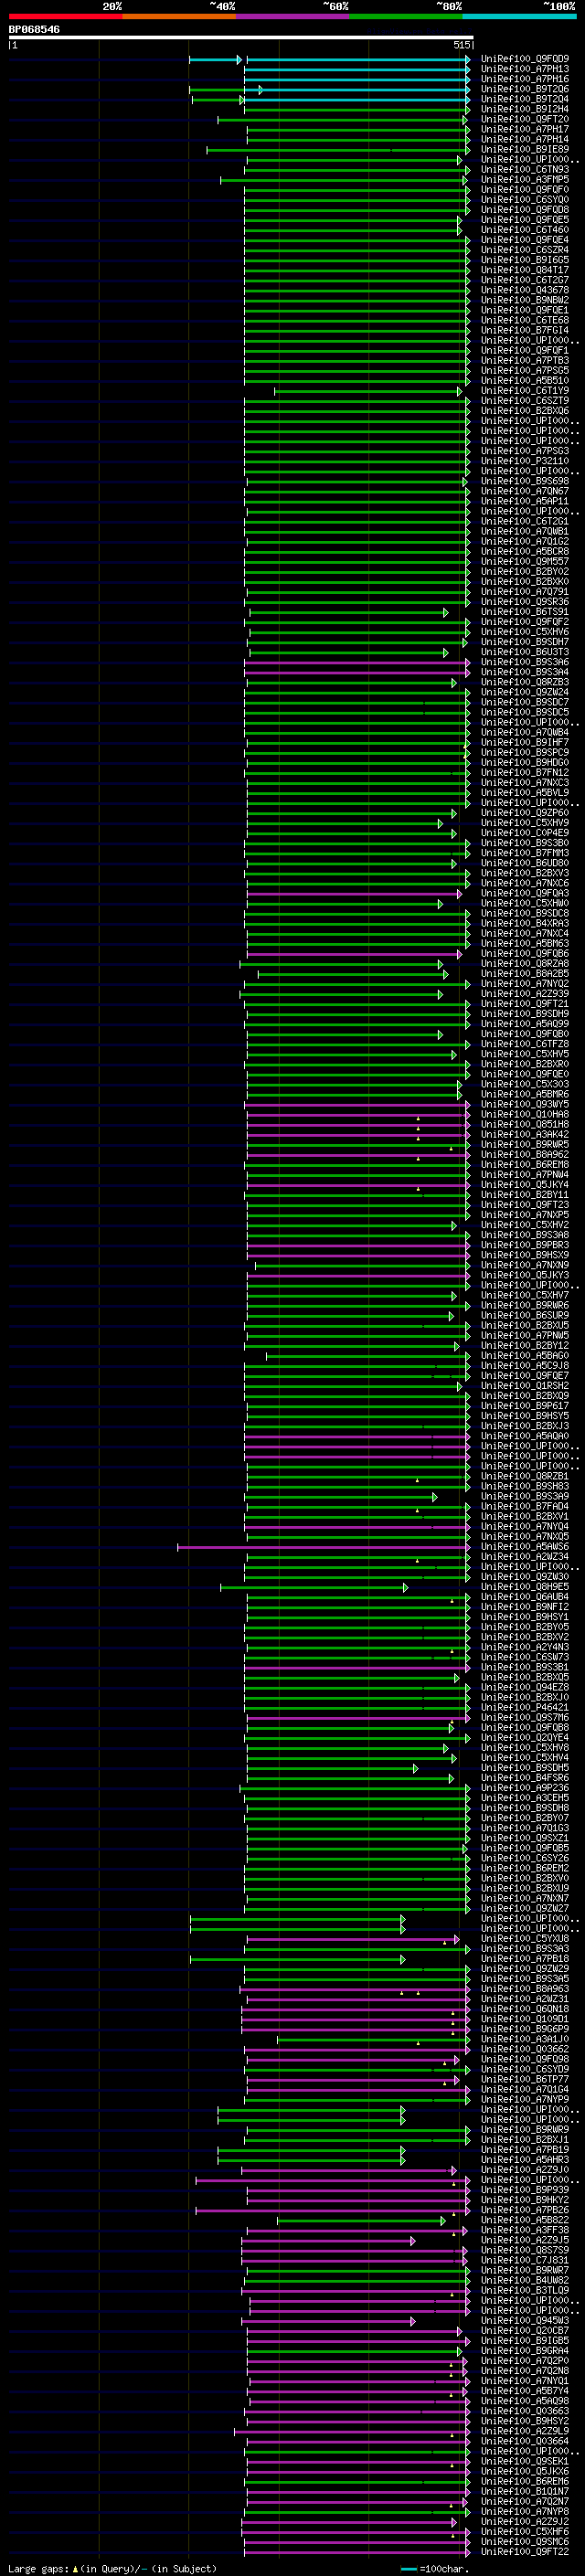Select the UniRef100_B7FAD4 label

(x=525, y=1507)
